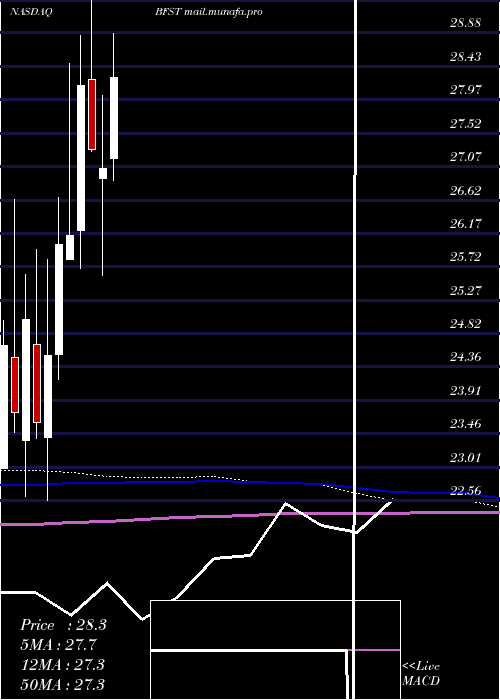
Task: Select the 26.17 price axis label
Action: [466, 223]
